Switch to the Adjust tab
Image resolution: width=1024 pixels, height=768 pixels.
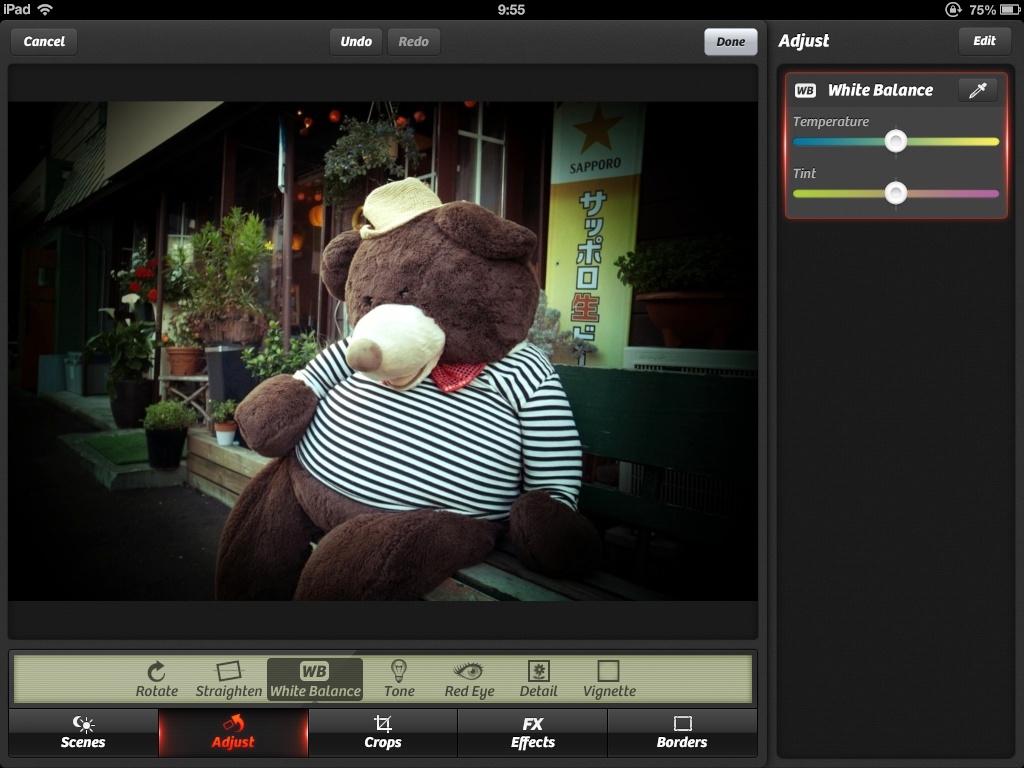(233, 732)
